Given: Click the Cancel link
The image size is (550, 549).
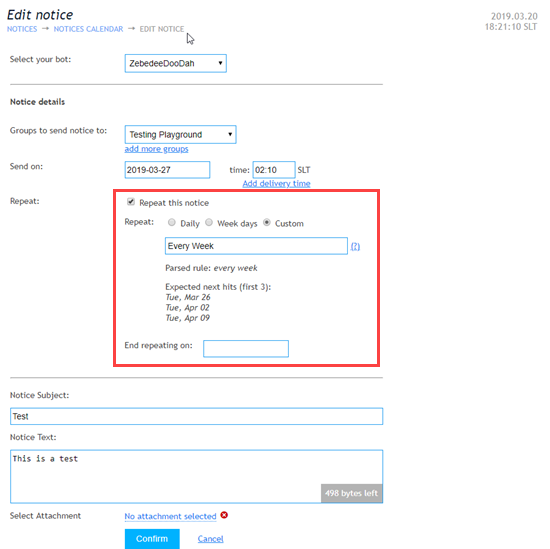Looking at the screenshot, I should [x=210, y=539].
